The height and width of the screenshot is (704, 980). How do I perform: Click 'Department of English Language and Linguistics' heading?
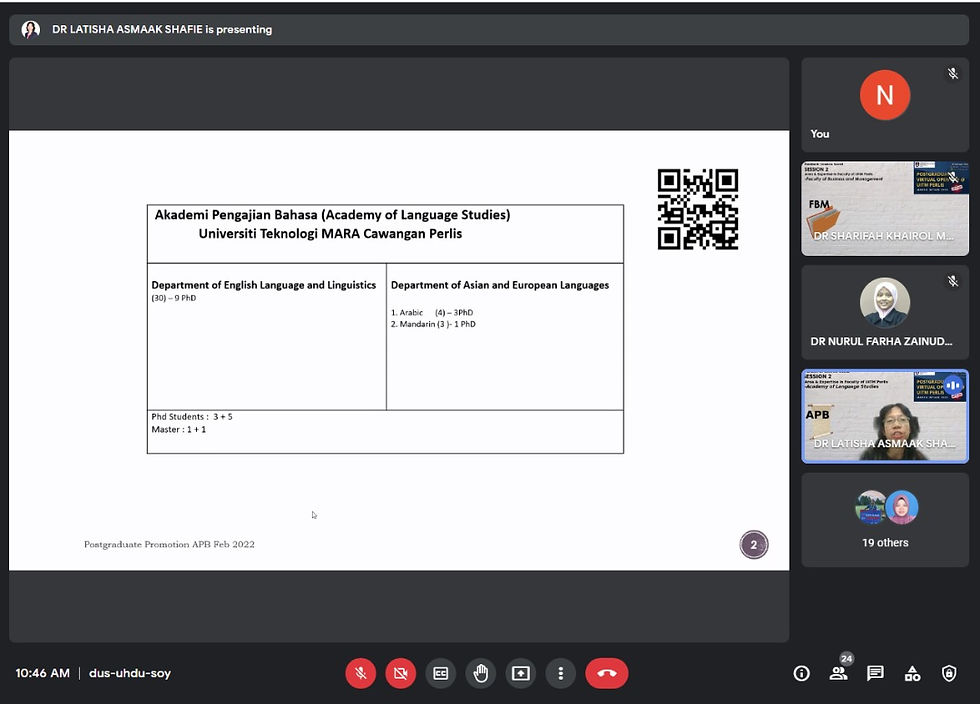(264, 285)
